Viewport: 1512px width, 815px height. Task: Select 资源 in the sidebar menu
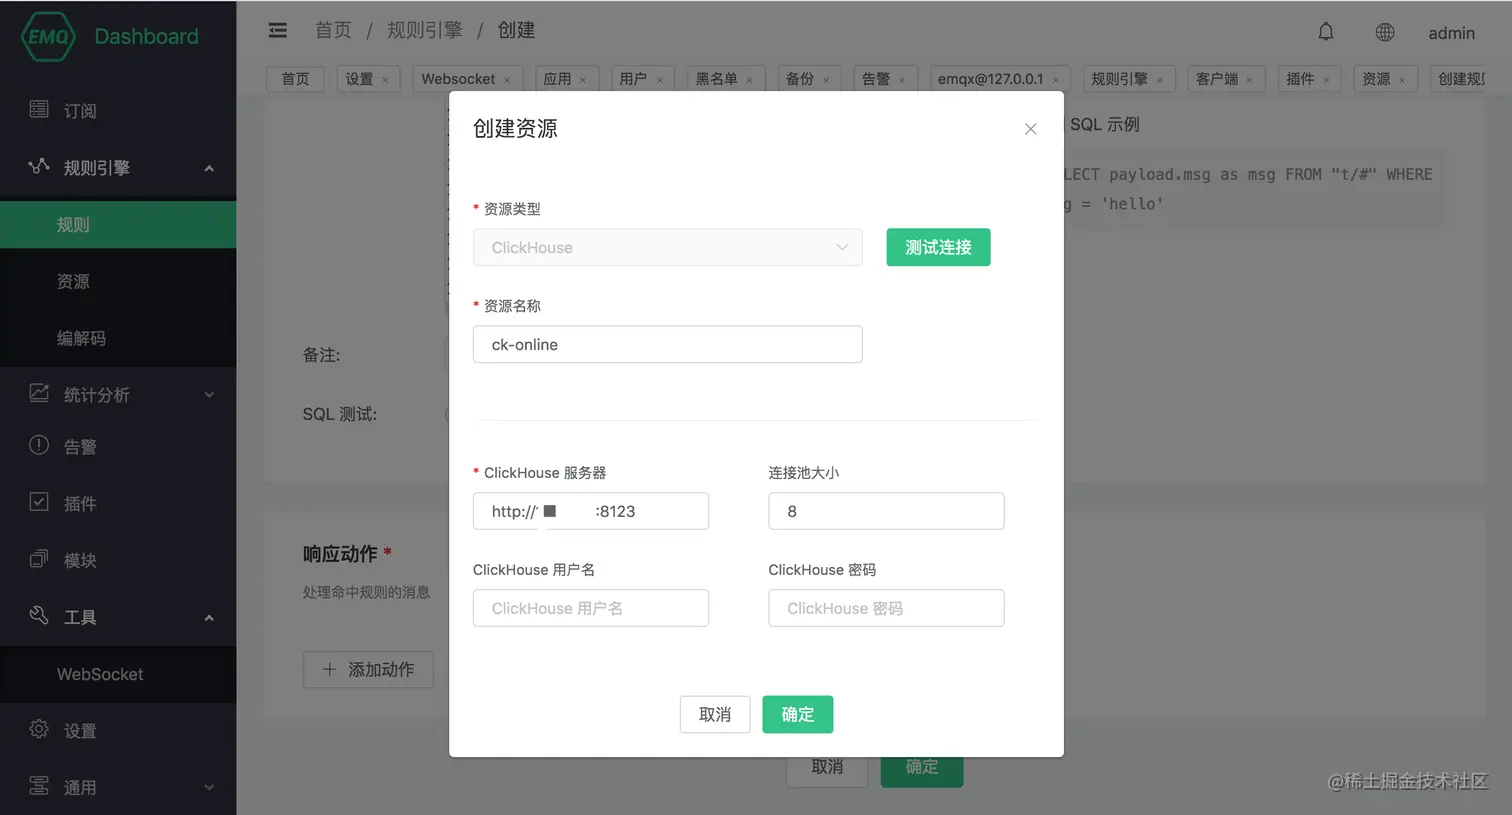click(118, 281)
